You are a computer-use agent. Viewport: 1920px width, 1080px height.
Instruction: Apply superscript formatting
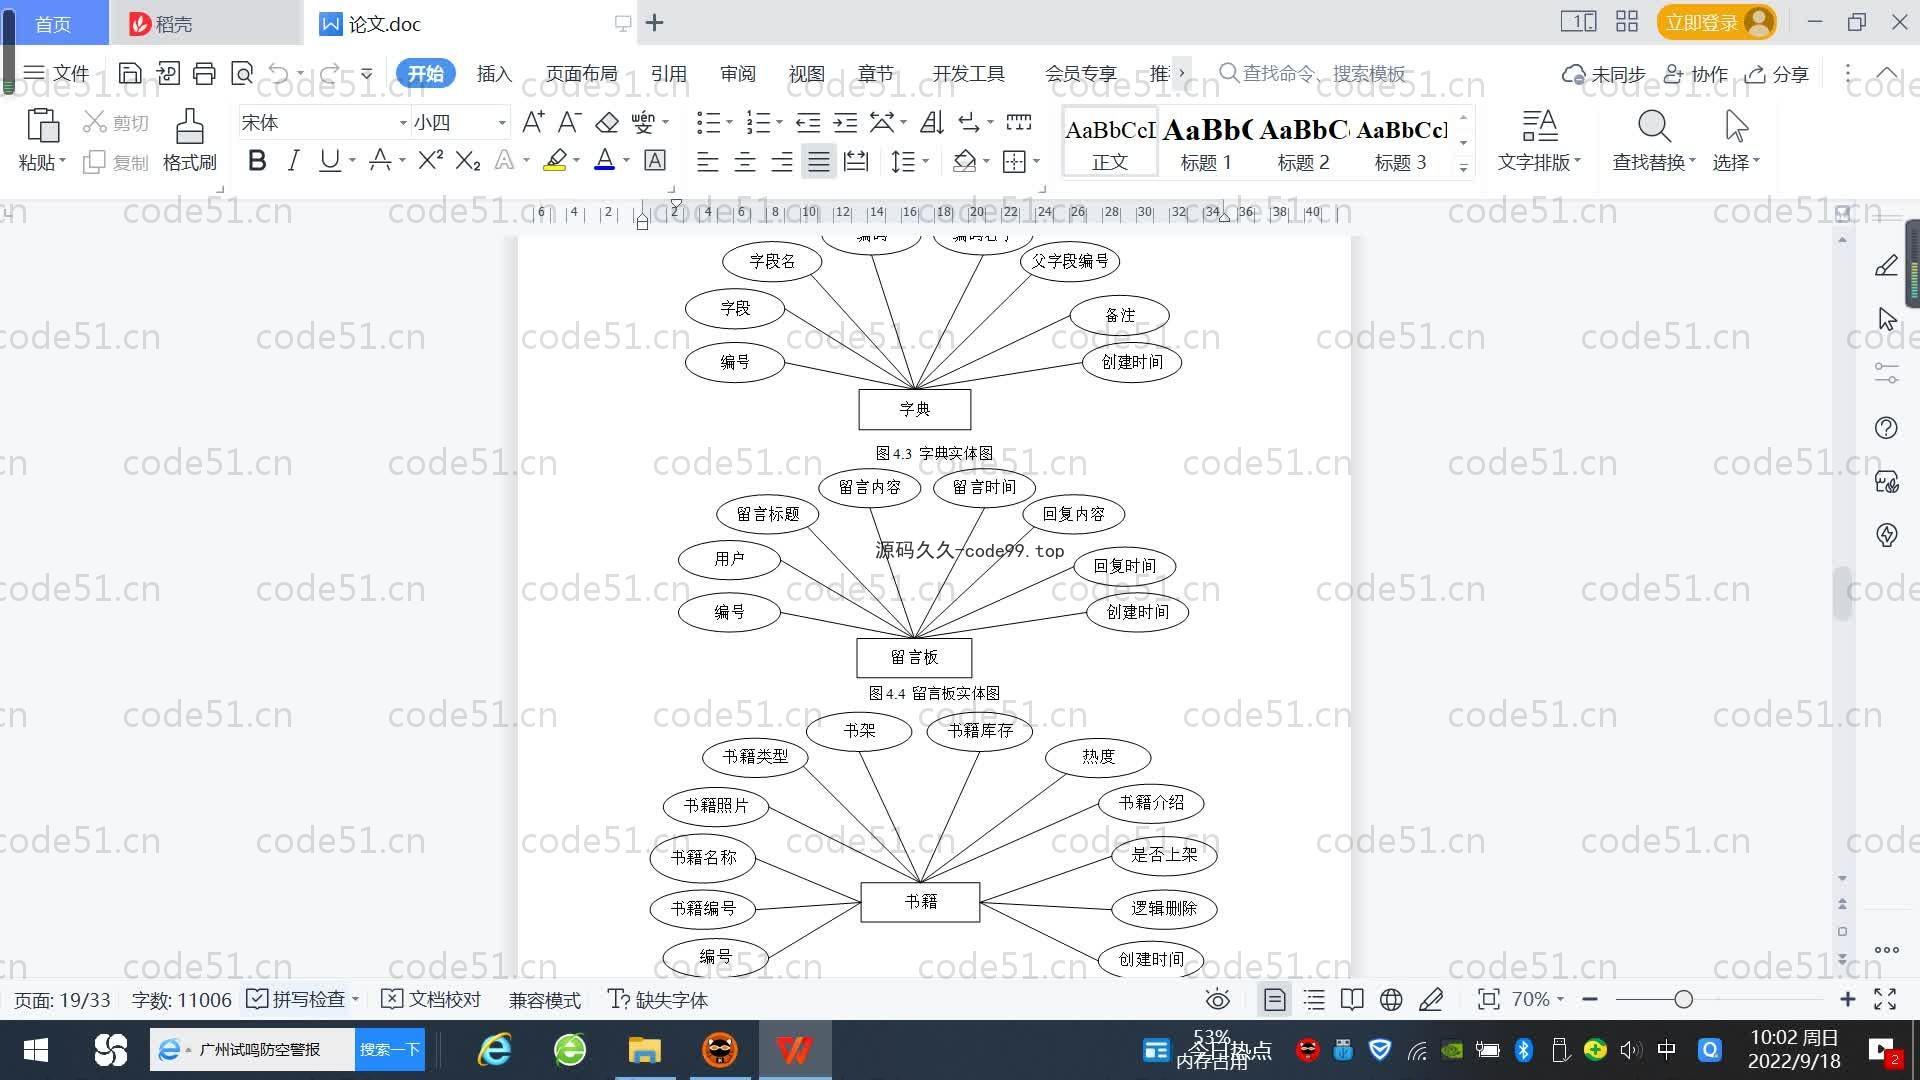(x=430, y=160)
